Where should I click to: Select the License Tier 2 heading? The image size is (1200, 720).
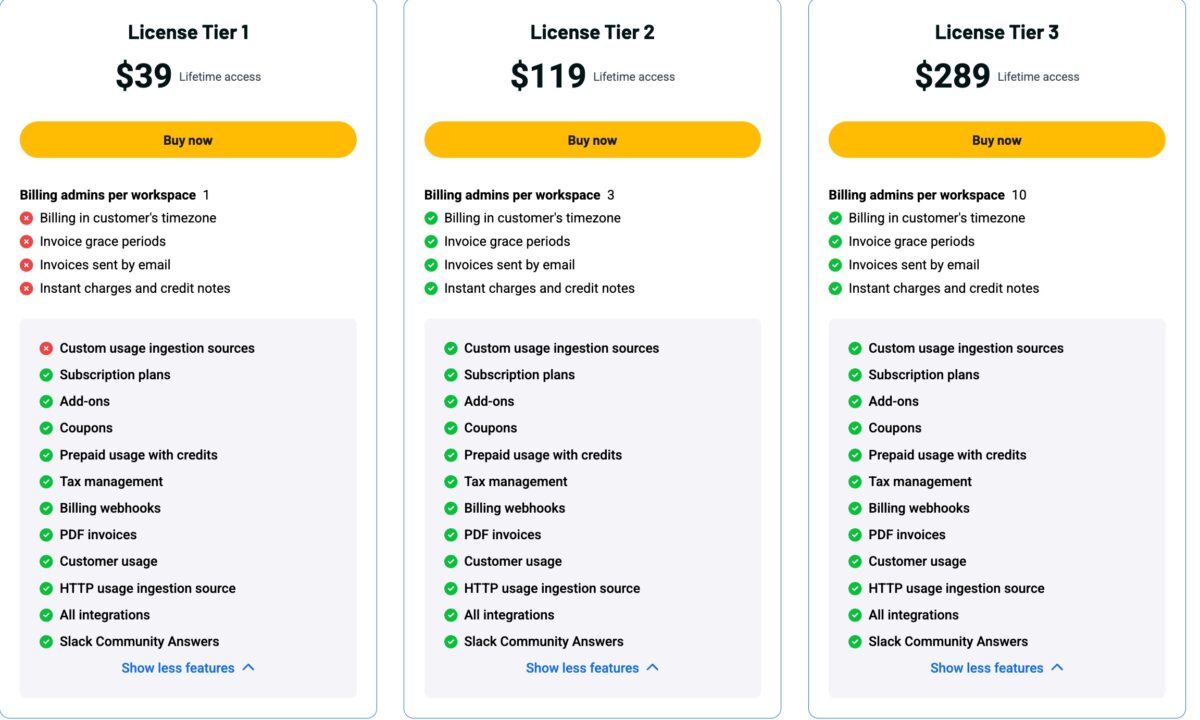(x=592, y=31)
